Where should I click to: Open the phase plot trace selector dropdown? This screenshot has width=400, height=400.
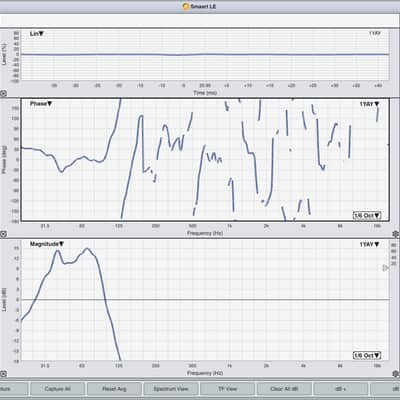pos(369,104)
